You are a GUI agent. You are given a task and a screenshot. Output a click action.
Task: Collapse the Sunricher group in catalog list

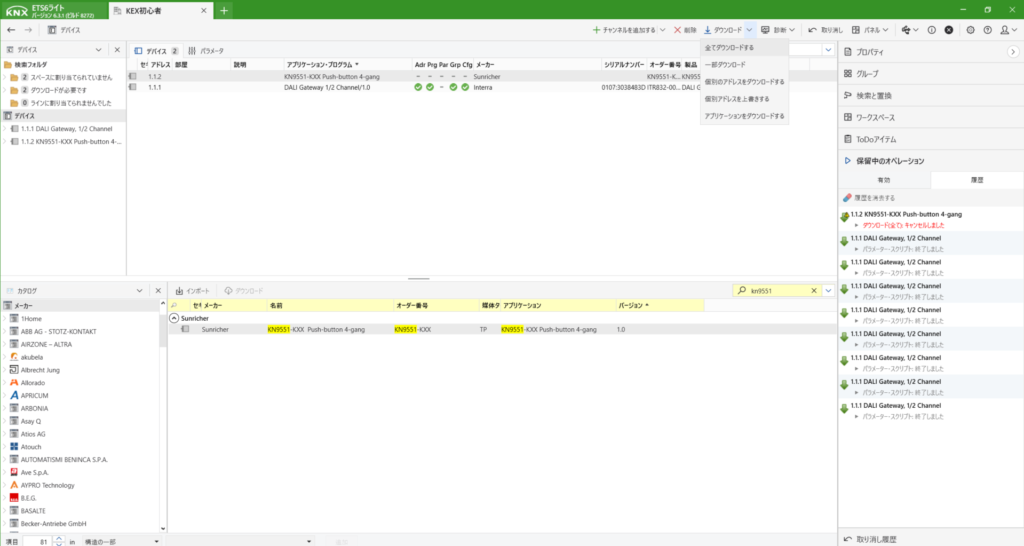[174, 317]
